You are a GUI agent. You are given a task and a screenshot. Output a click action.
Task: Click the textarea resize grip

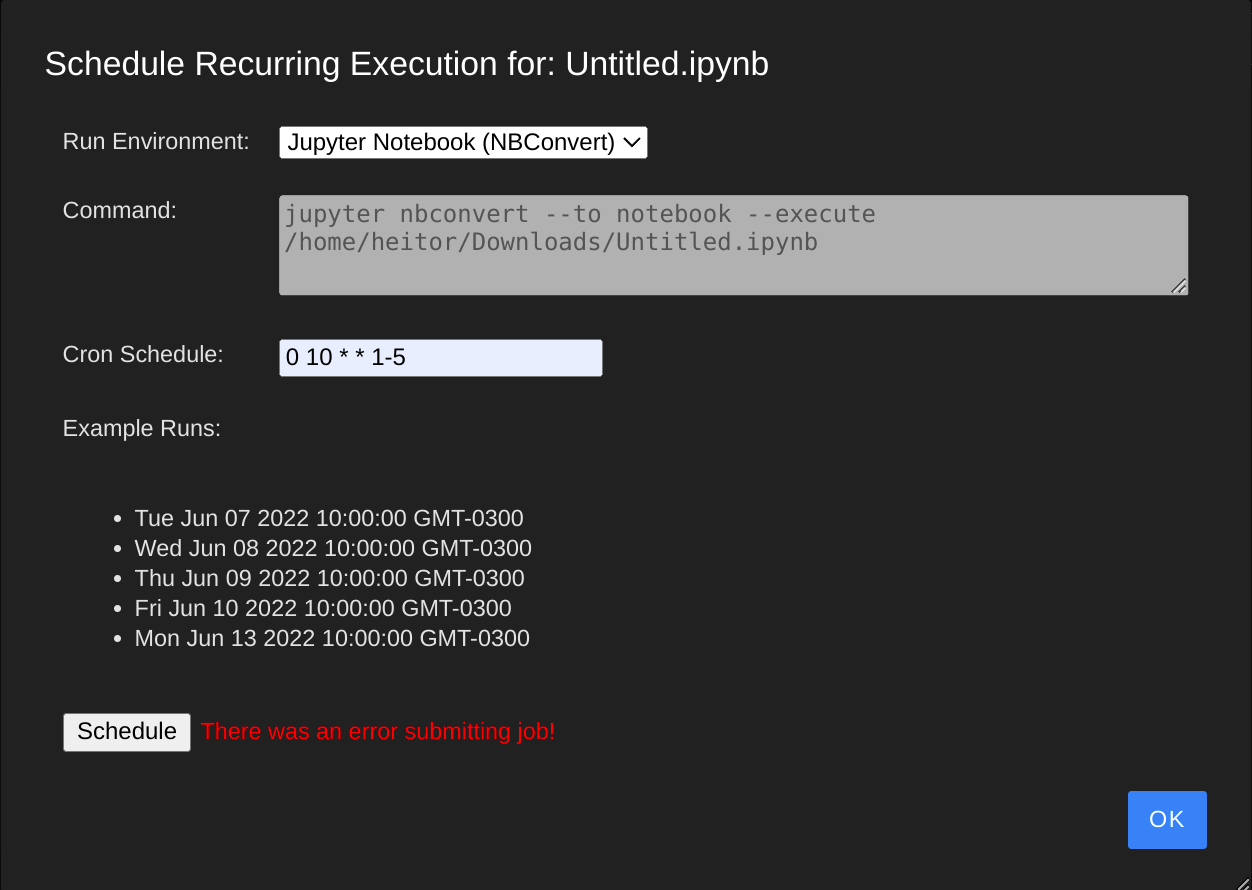(x=1178, y=288)
